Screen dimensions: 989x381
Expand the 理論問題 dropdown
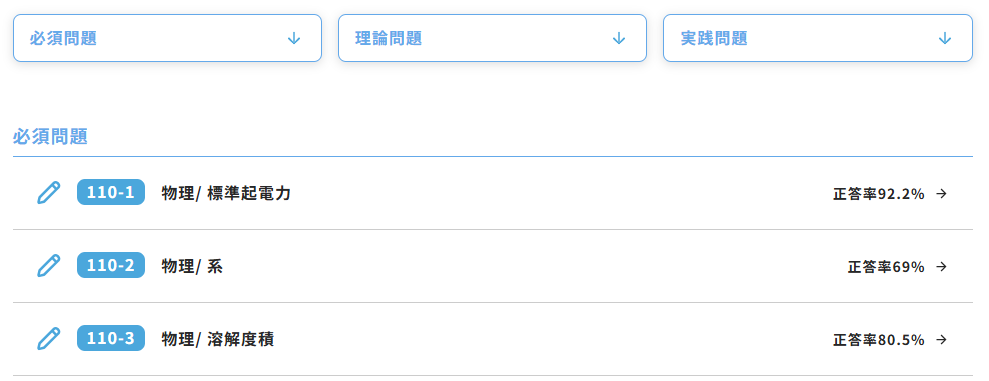492,38
